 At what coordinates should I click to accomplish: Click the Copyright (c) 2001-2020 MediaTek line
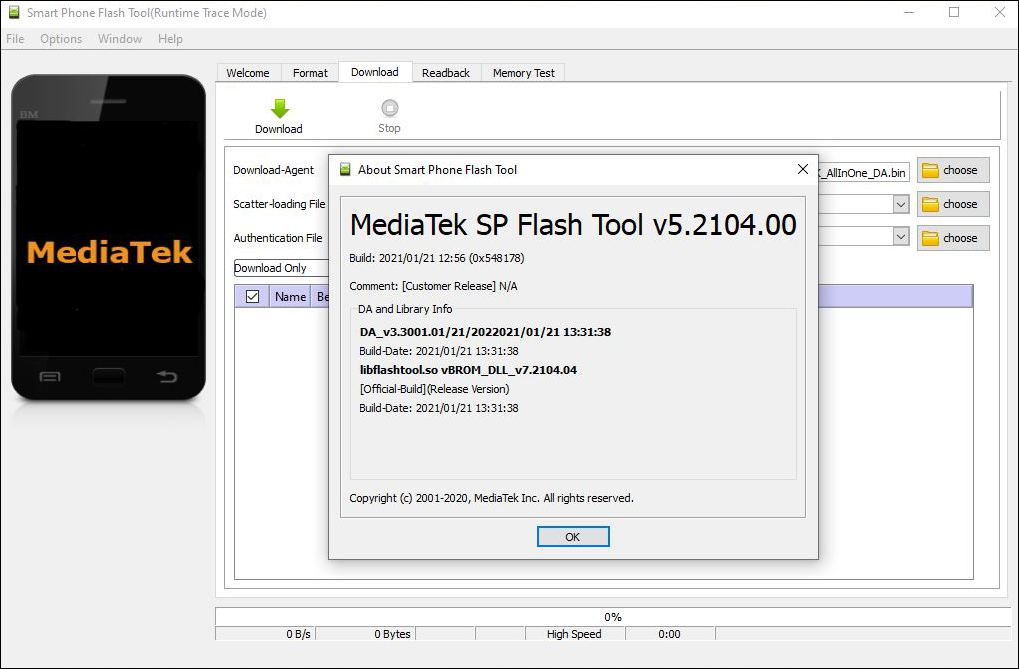[491, 498]
